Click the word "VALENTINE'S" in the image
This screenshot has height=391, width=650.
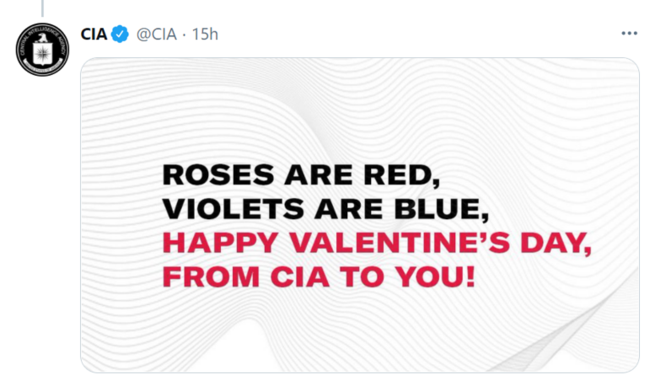pos(399,243)
